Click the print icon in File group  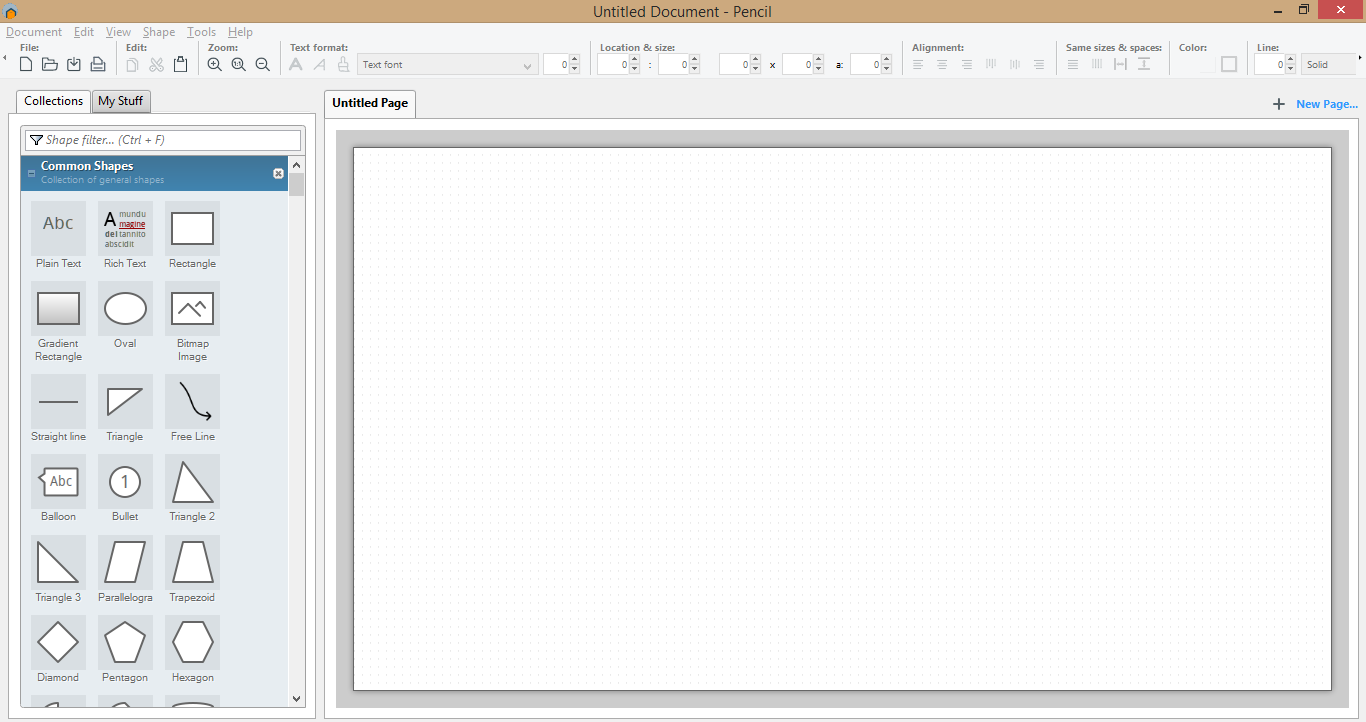(98, 65)
